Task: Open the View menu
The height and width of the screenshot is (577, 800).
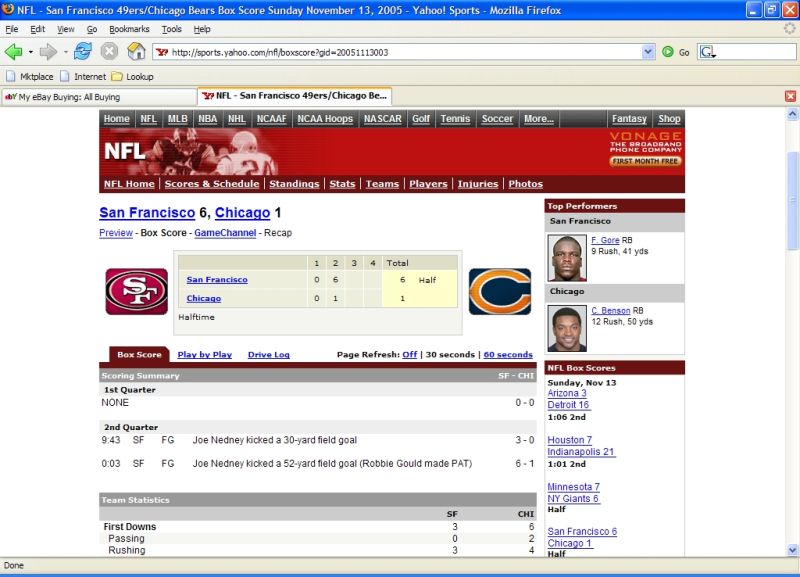Action: pos(65,29)
